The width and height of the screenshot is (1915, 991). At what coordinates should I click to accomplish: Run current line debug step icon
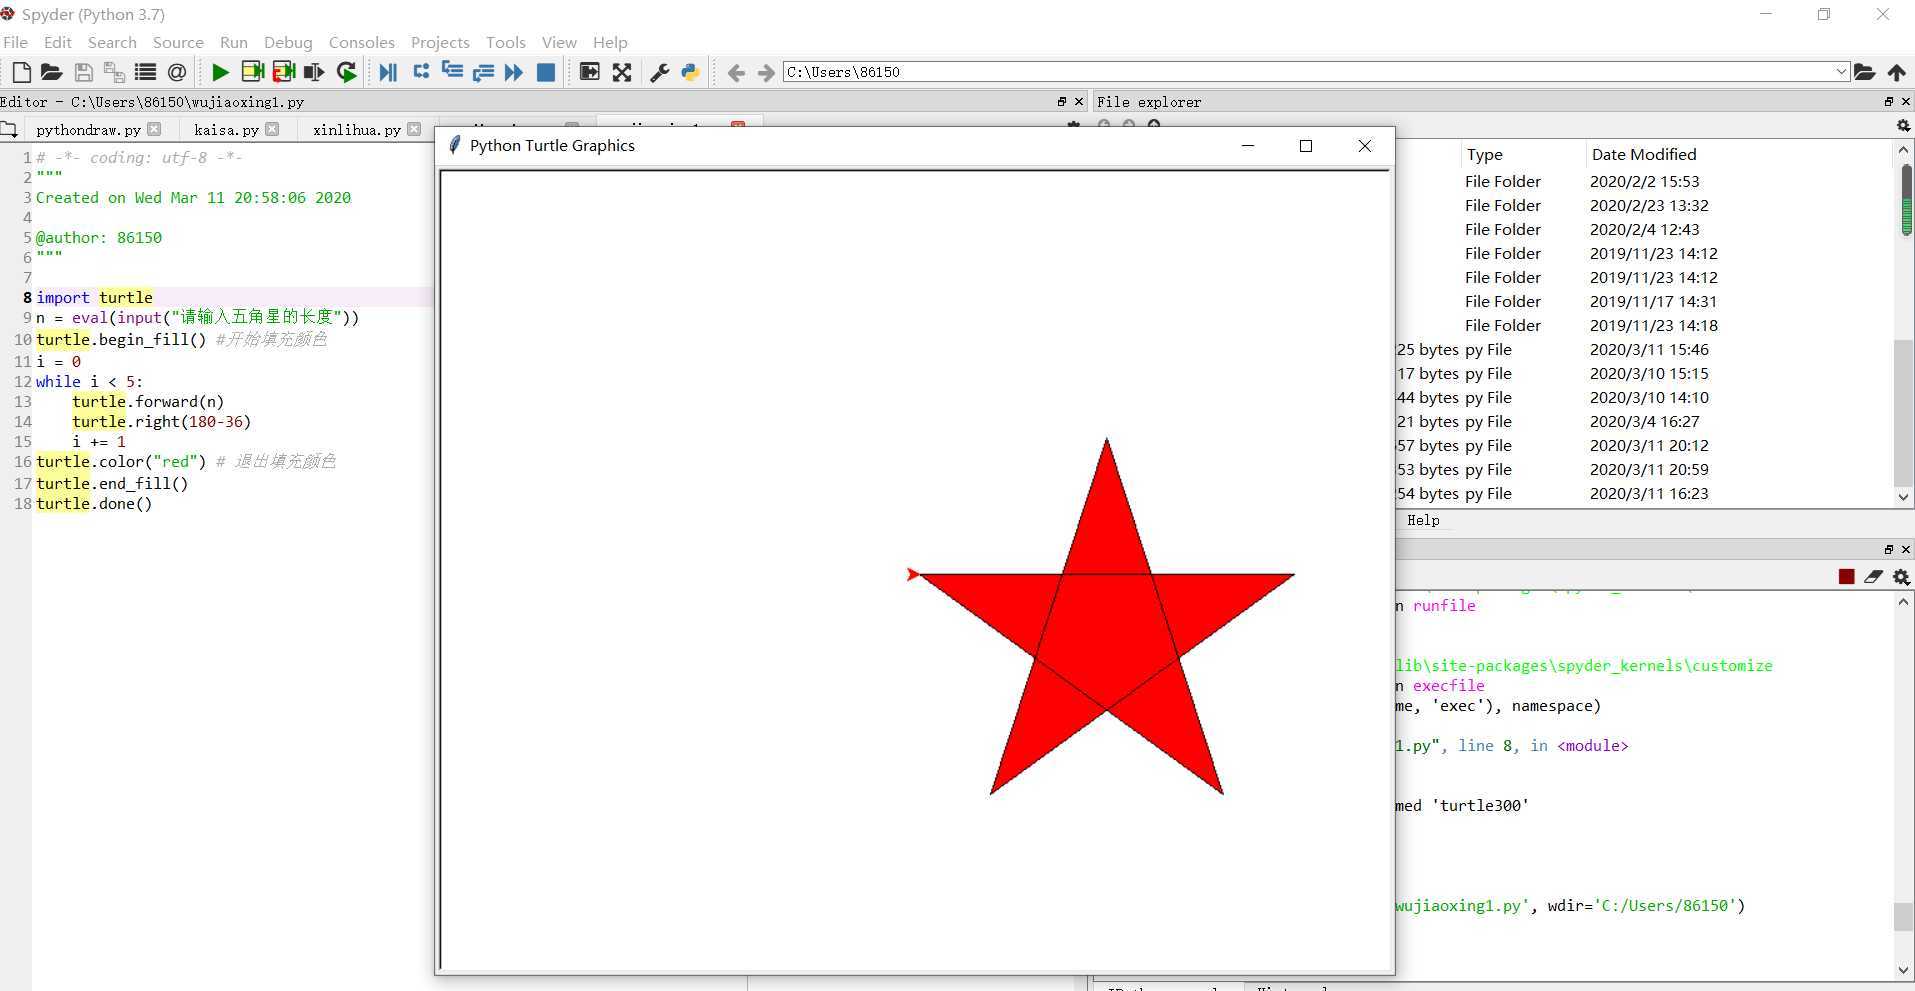(x=421, y=72)
